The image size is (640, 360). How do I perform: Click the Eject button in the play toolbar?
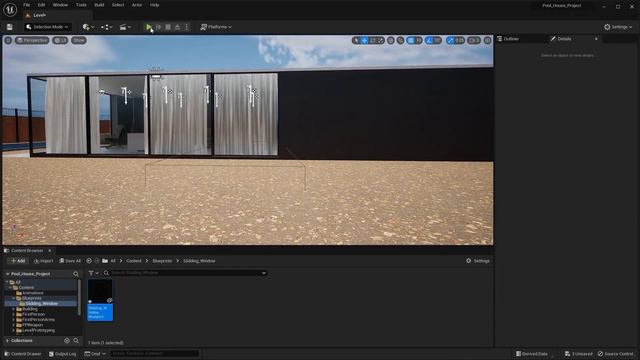click(178, 27)
